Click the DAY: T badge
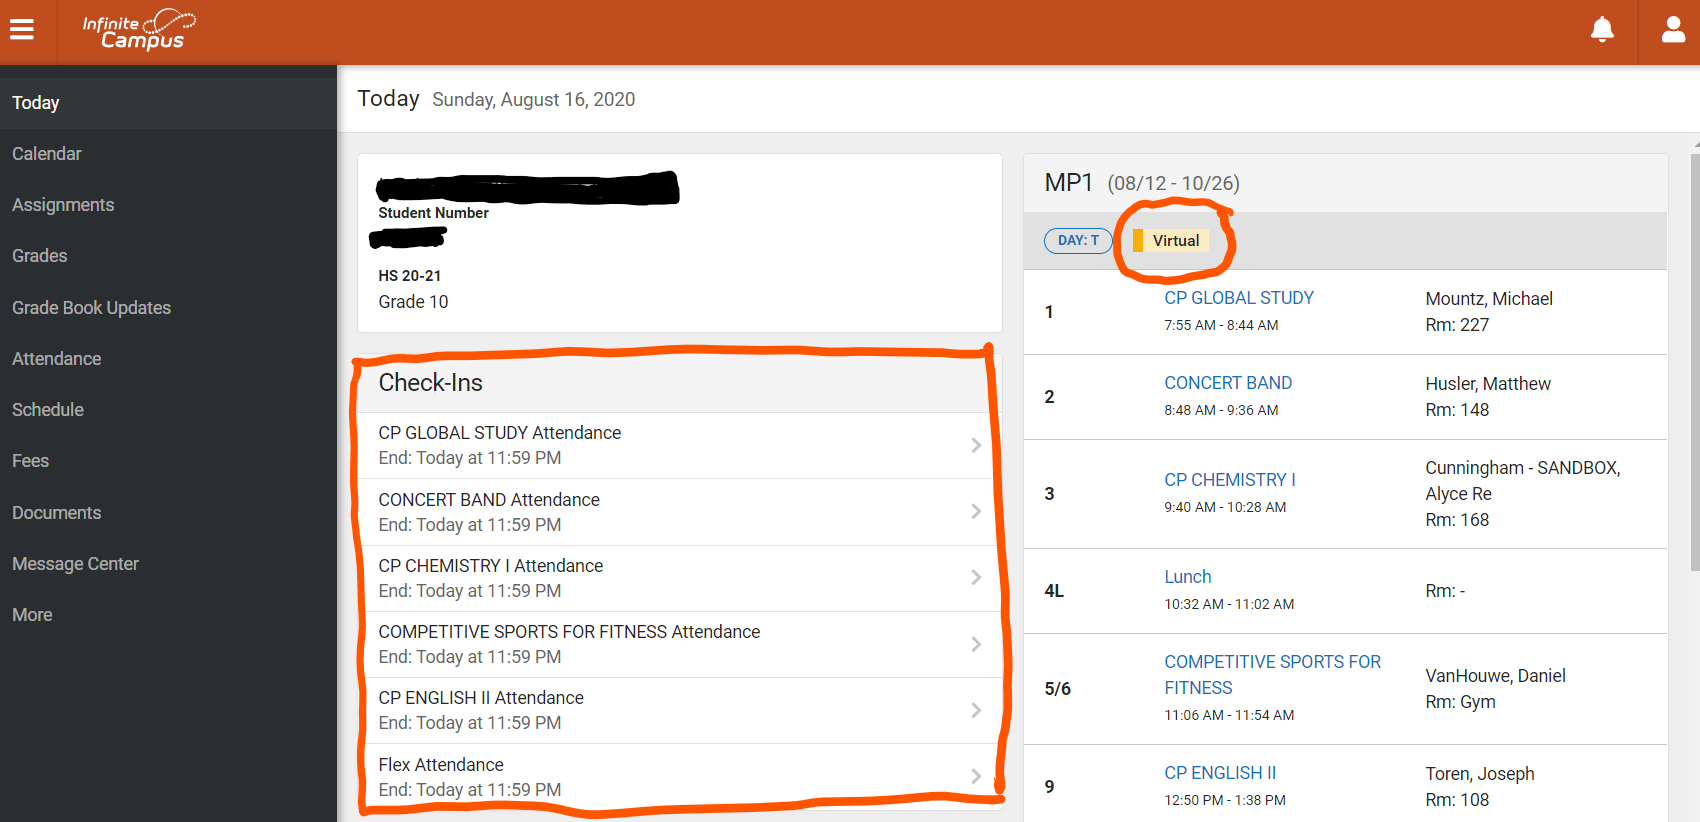The width and height of the screenshot is (1700, 822). (x=1078, y=240)
